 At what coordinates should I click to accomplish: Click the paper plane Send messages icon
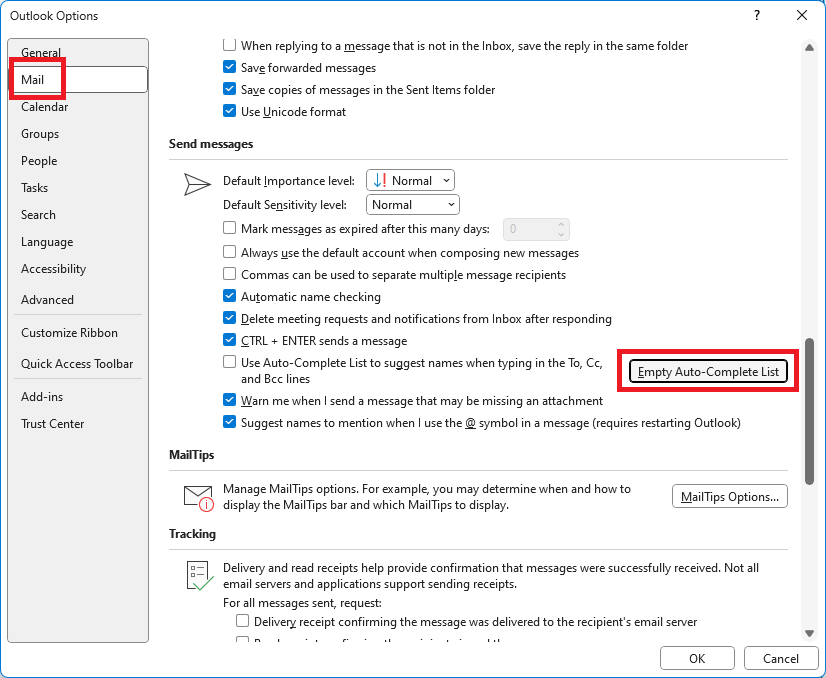(197, 184)
